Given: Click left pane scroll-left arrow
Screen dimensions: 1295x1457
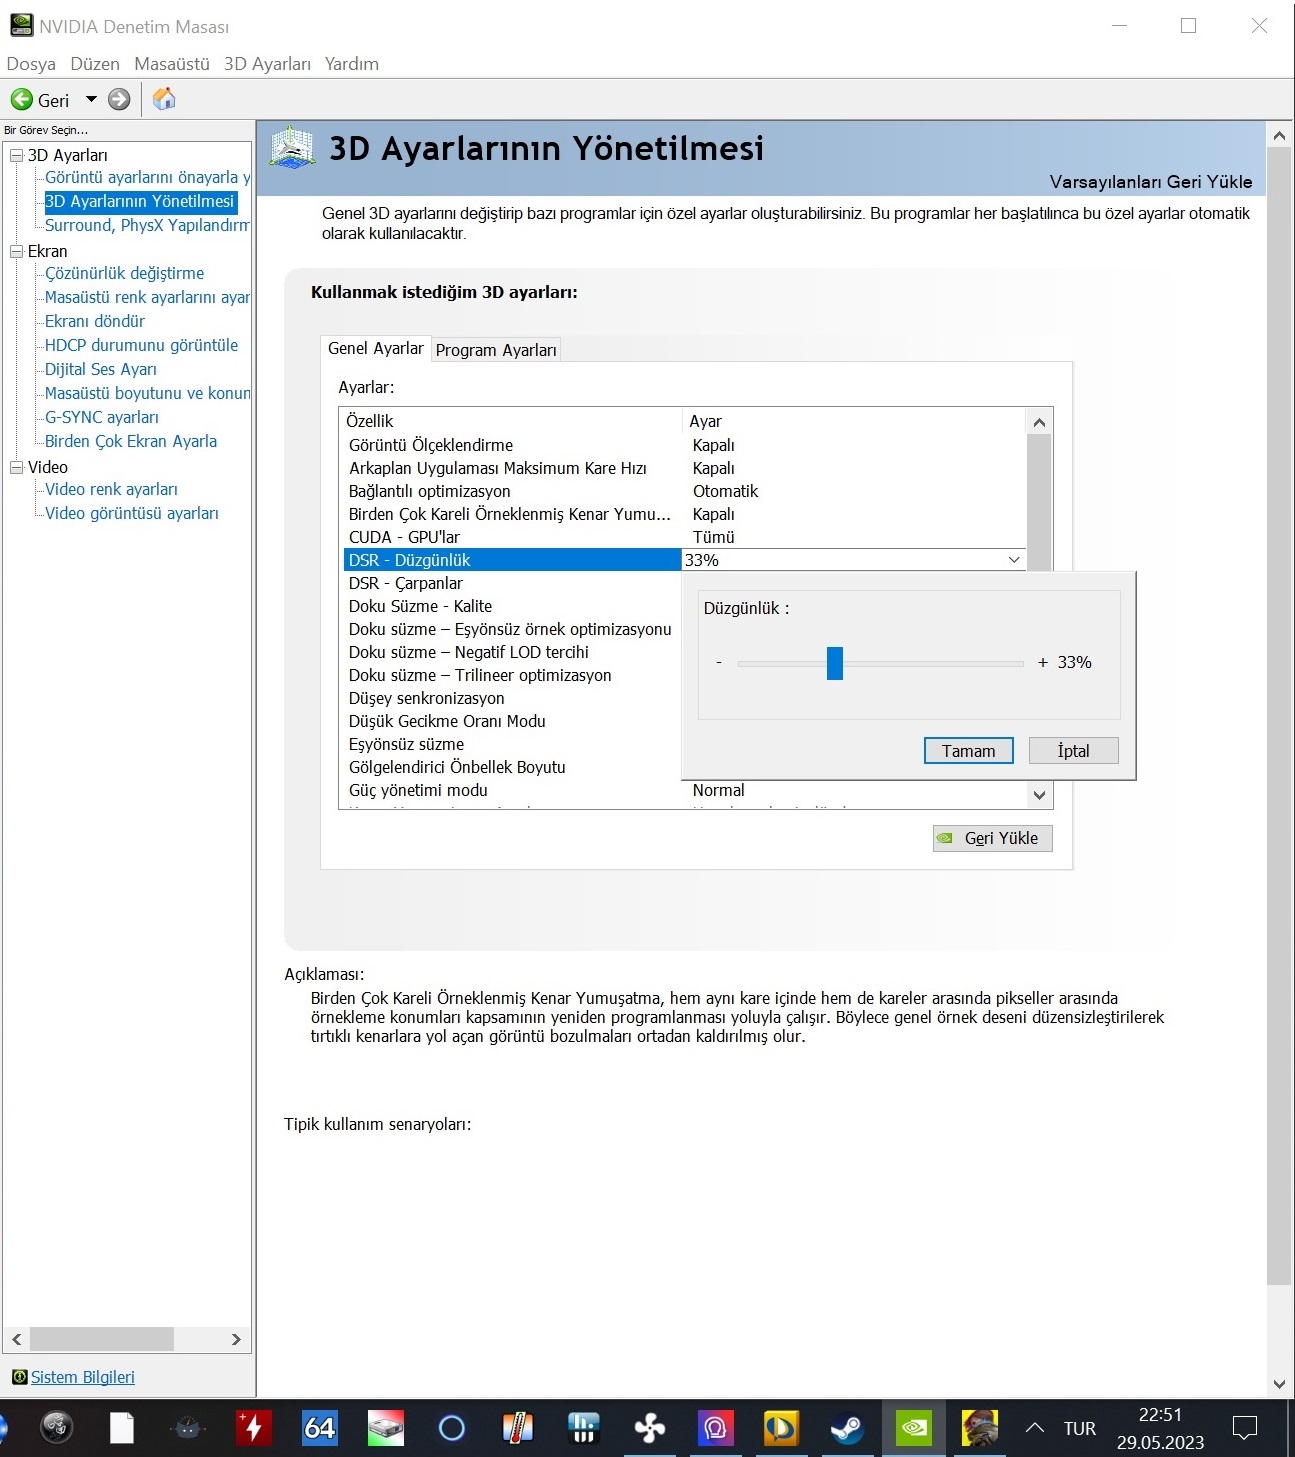Looking at the screenshot, I should tap(17, 1339).
